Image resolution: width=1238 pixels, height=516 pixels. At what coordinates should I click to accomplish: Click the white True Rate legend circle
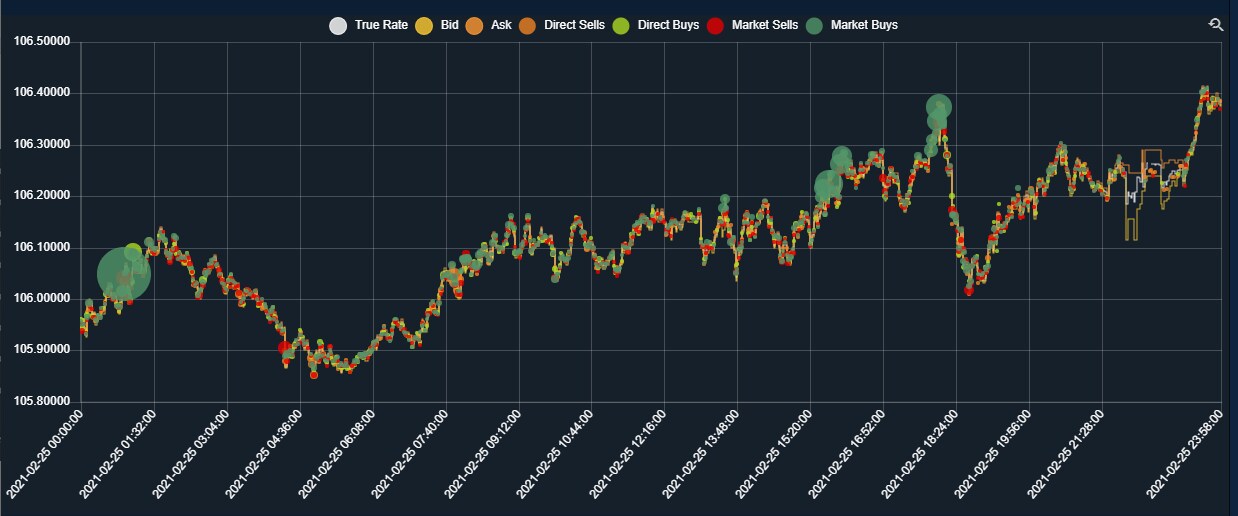click(339, 25)
